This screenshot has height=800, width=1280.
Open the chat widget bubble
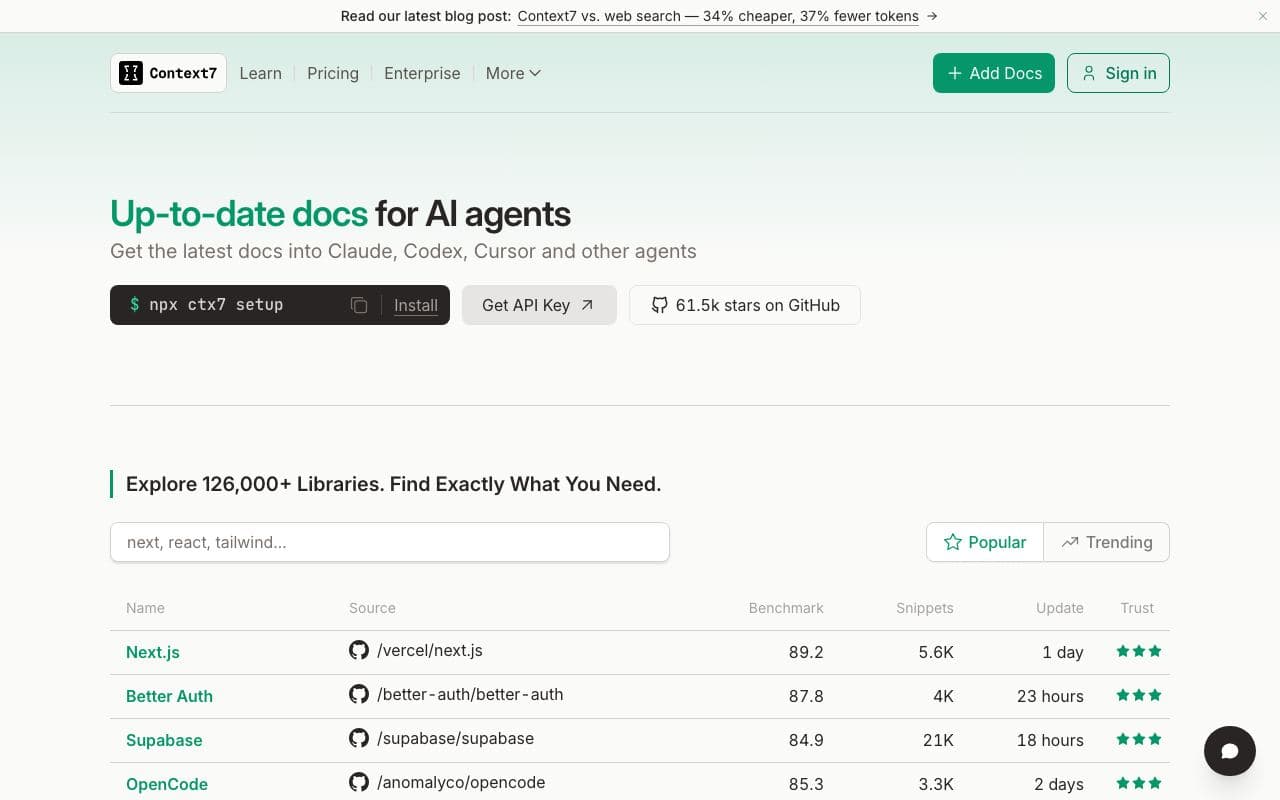(1230, 751)
